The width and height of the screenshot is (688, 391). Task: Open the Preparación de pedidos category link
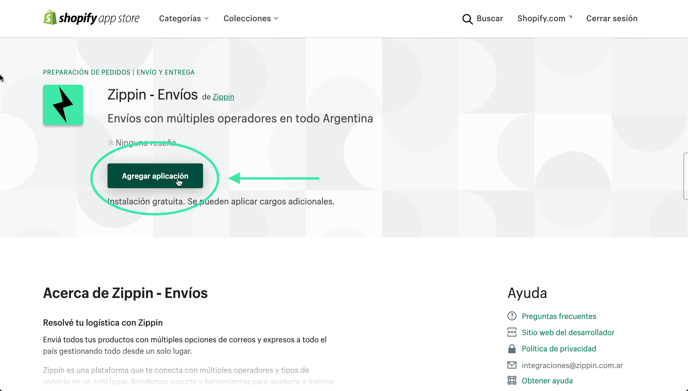(x=86, y=72)
